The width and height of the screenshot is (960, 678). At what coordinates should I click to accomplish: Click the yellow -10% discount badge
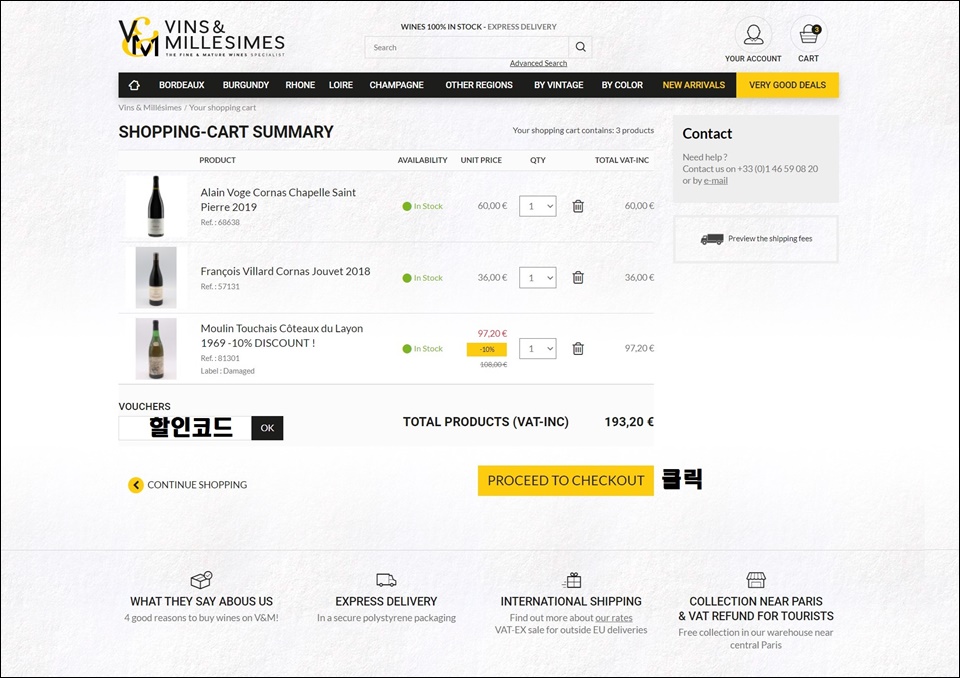(x=487, y=350)
